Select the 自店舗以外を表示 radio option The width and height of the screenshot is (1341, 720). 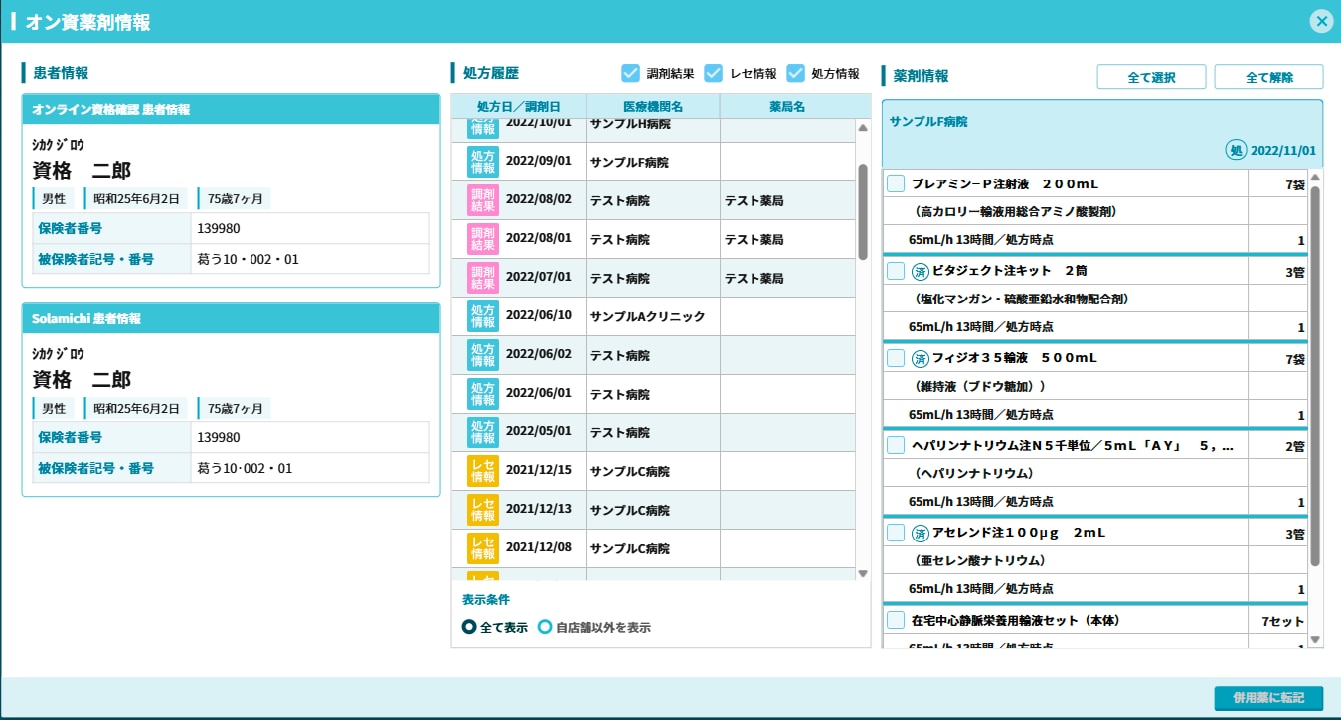[x=545, y=628]
